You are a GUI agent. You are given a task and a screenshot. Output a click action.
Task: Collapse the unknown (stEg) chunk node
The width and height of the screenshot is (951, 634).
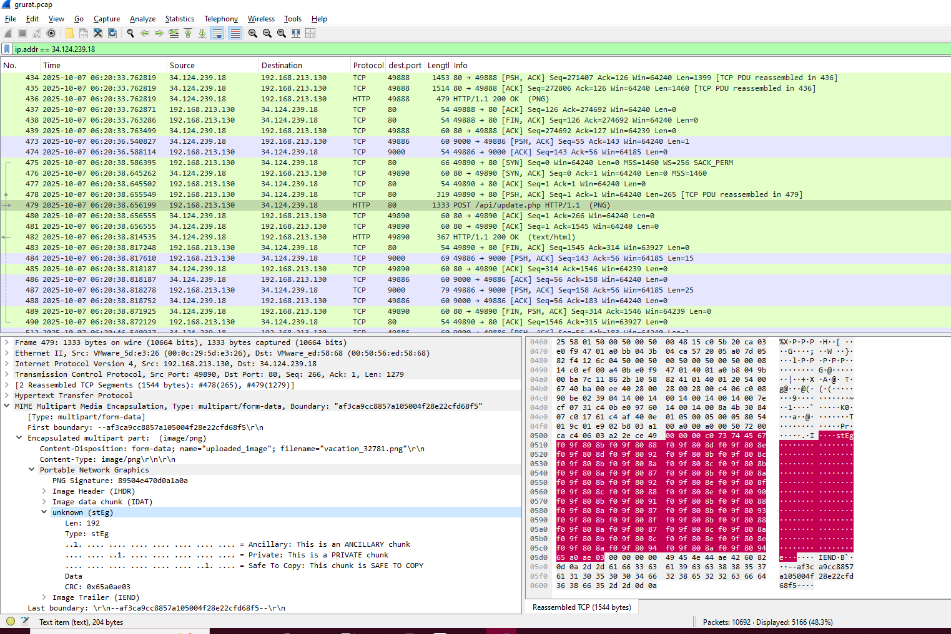[x=45, y=511]
